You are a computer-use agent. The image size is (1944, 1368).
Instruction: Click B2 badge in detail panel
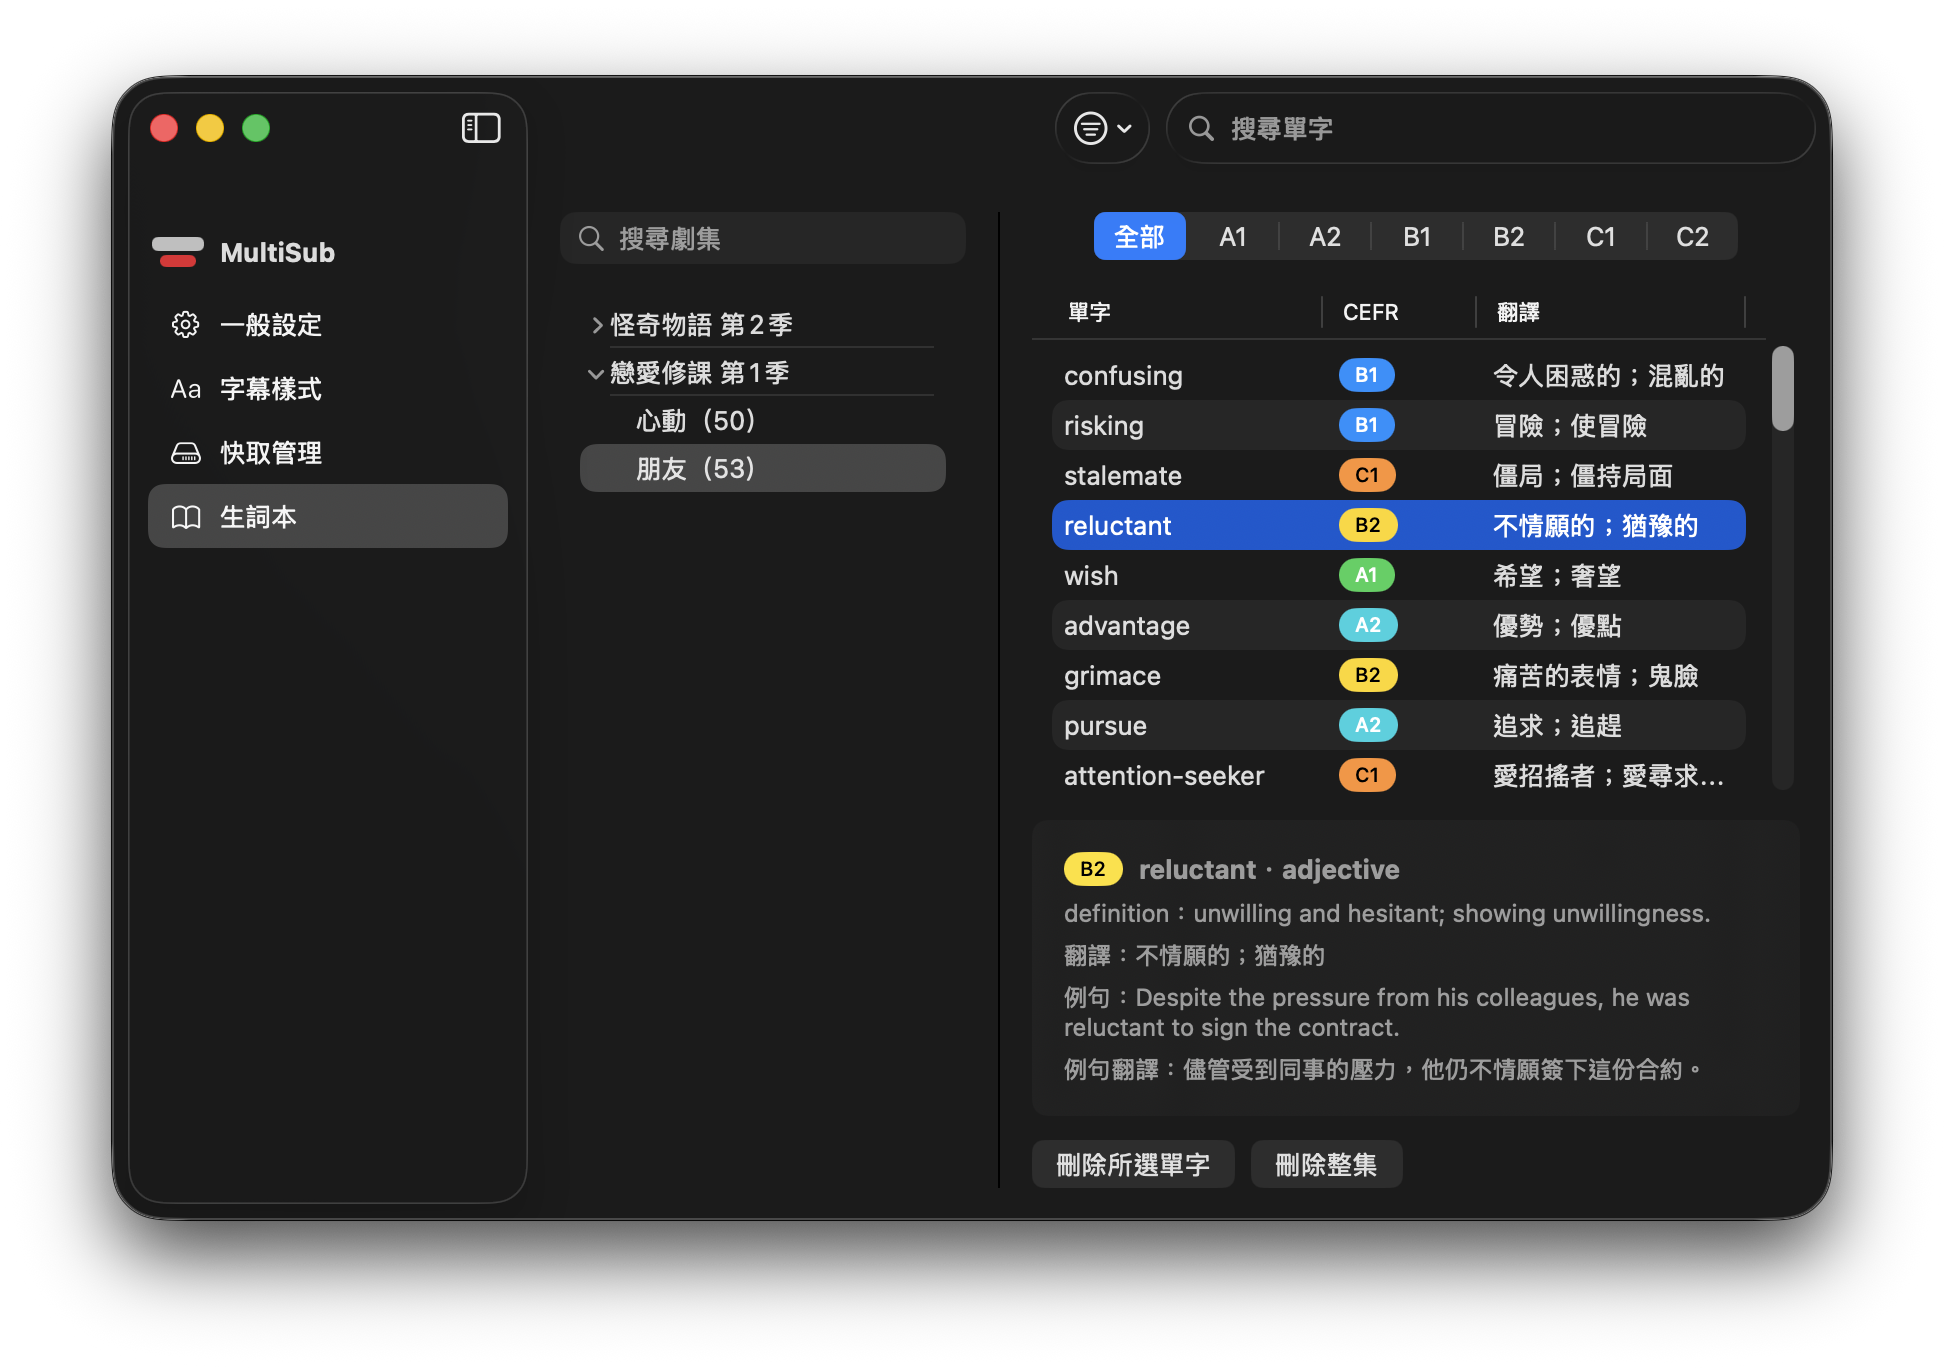(x=1092, y=869)
